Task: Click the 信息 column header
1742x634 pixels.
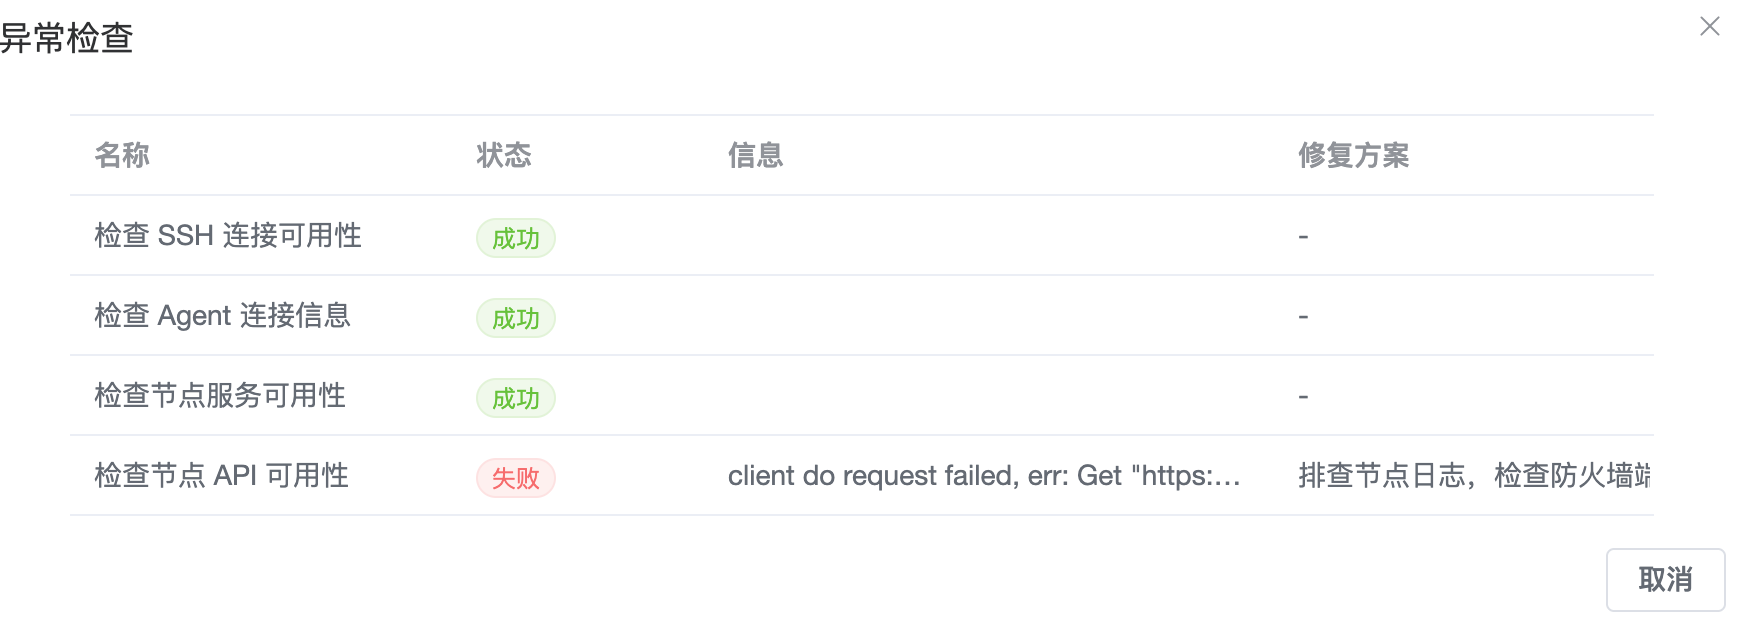Action: tap(755, 155)
